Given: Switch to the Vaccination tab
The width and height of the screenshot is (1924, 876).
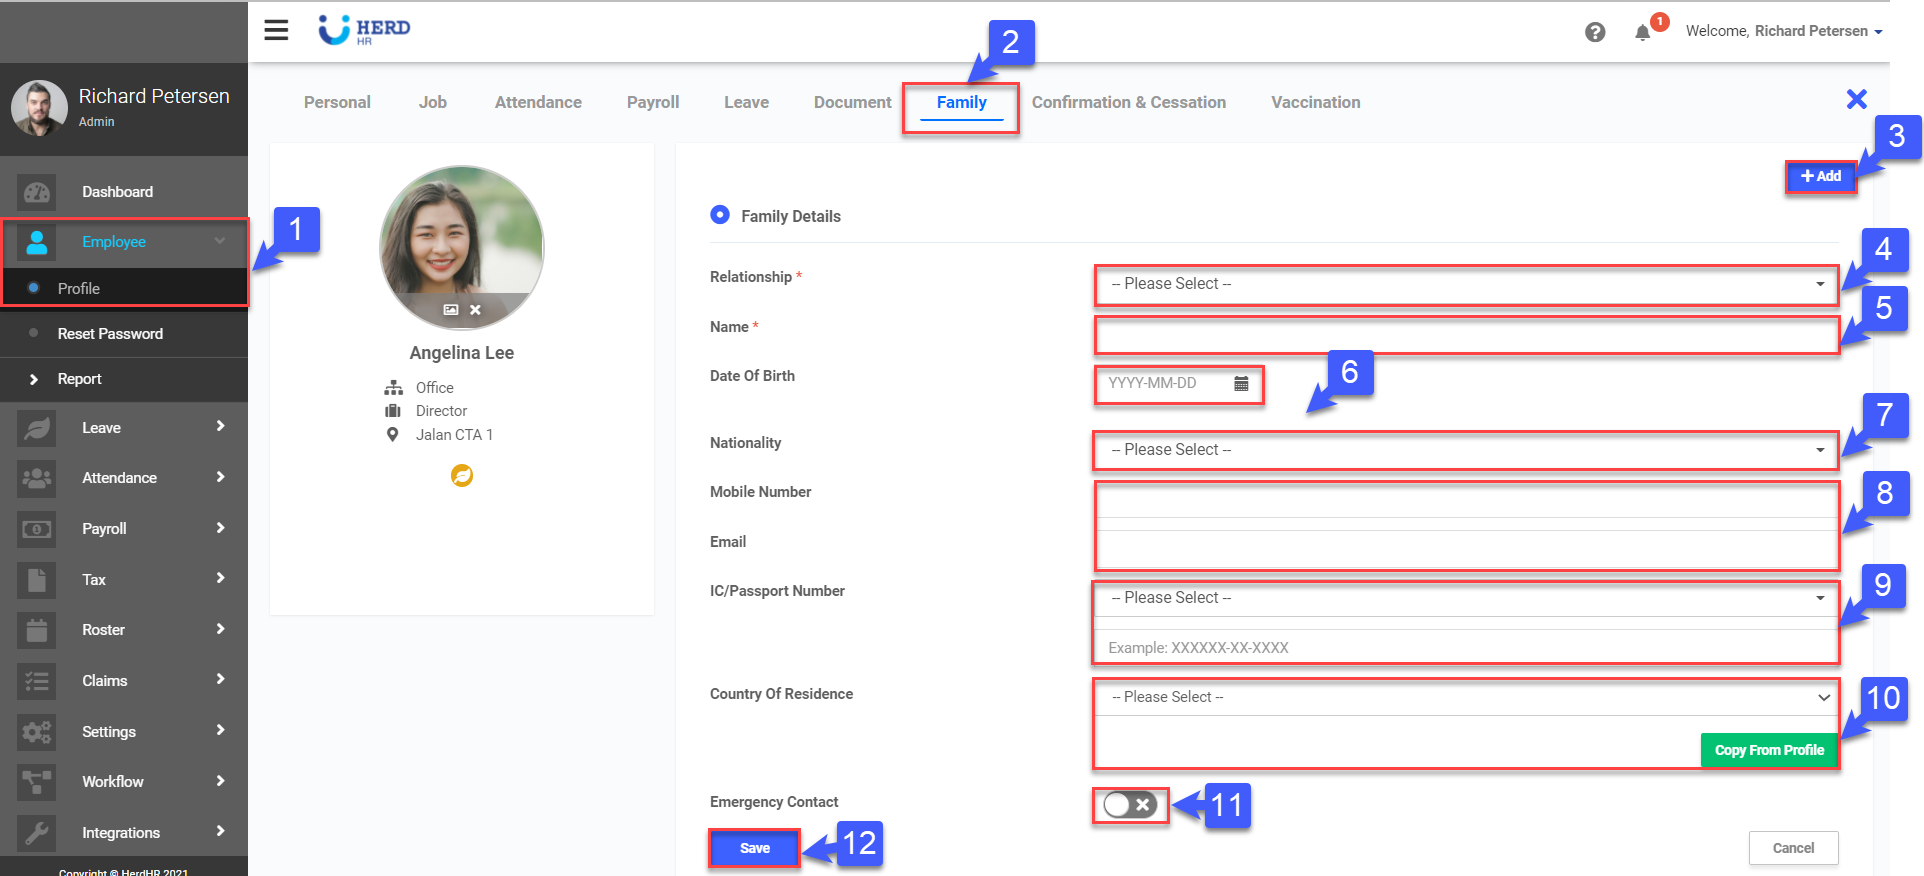Looking at the screenshot, I should tap(1315, 102).
